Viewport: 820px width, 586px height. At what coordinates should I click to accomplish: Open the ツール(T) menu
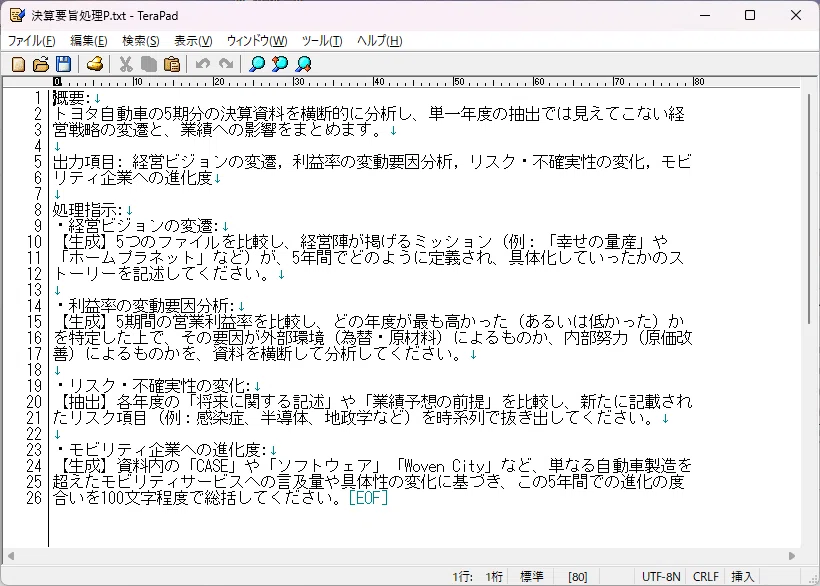322,41
